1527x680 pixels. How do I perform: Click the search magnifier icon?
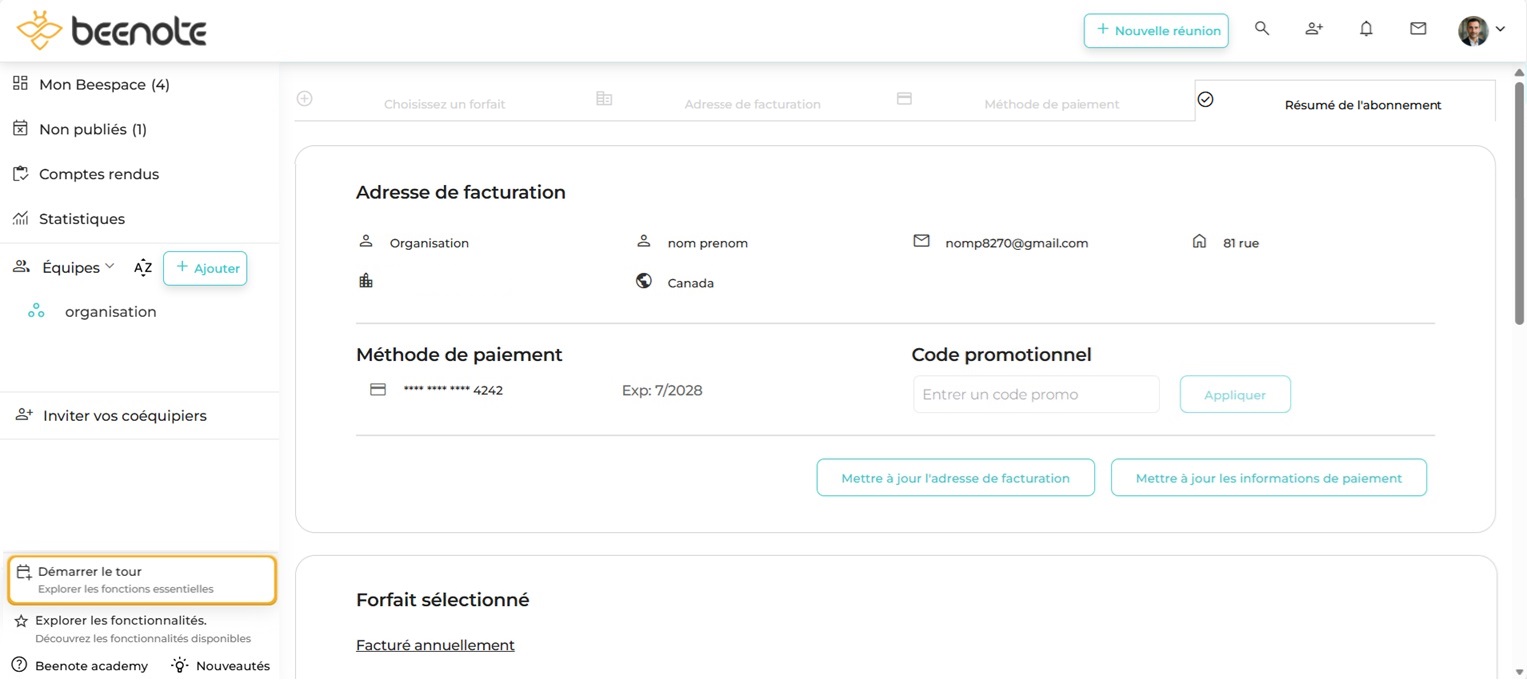pos(1262,29)
